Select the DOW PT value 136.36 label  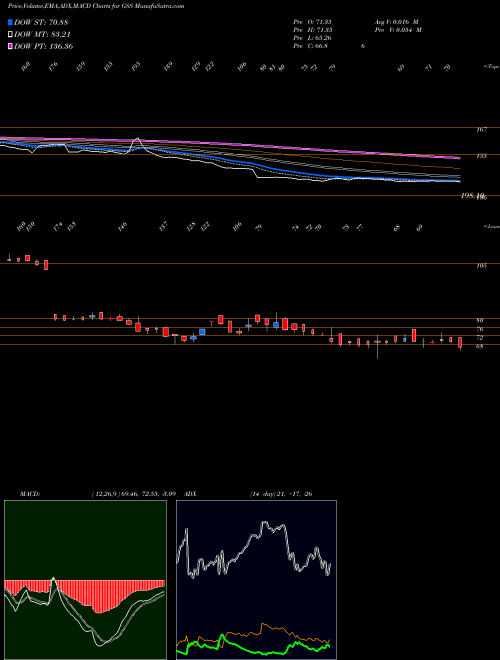[x=44, y=46]
